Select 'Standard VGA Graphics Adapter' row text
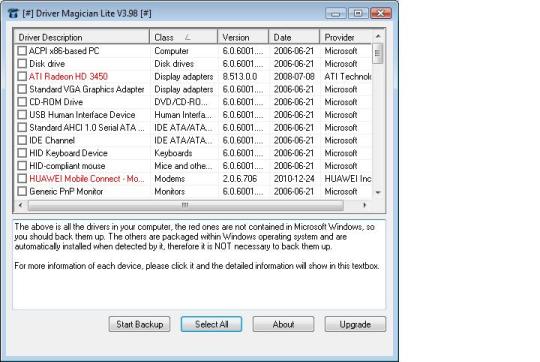Viewport: 540px width, 362px height. point(86,89)
